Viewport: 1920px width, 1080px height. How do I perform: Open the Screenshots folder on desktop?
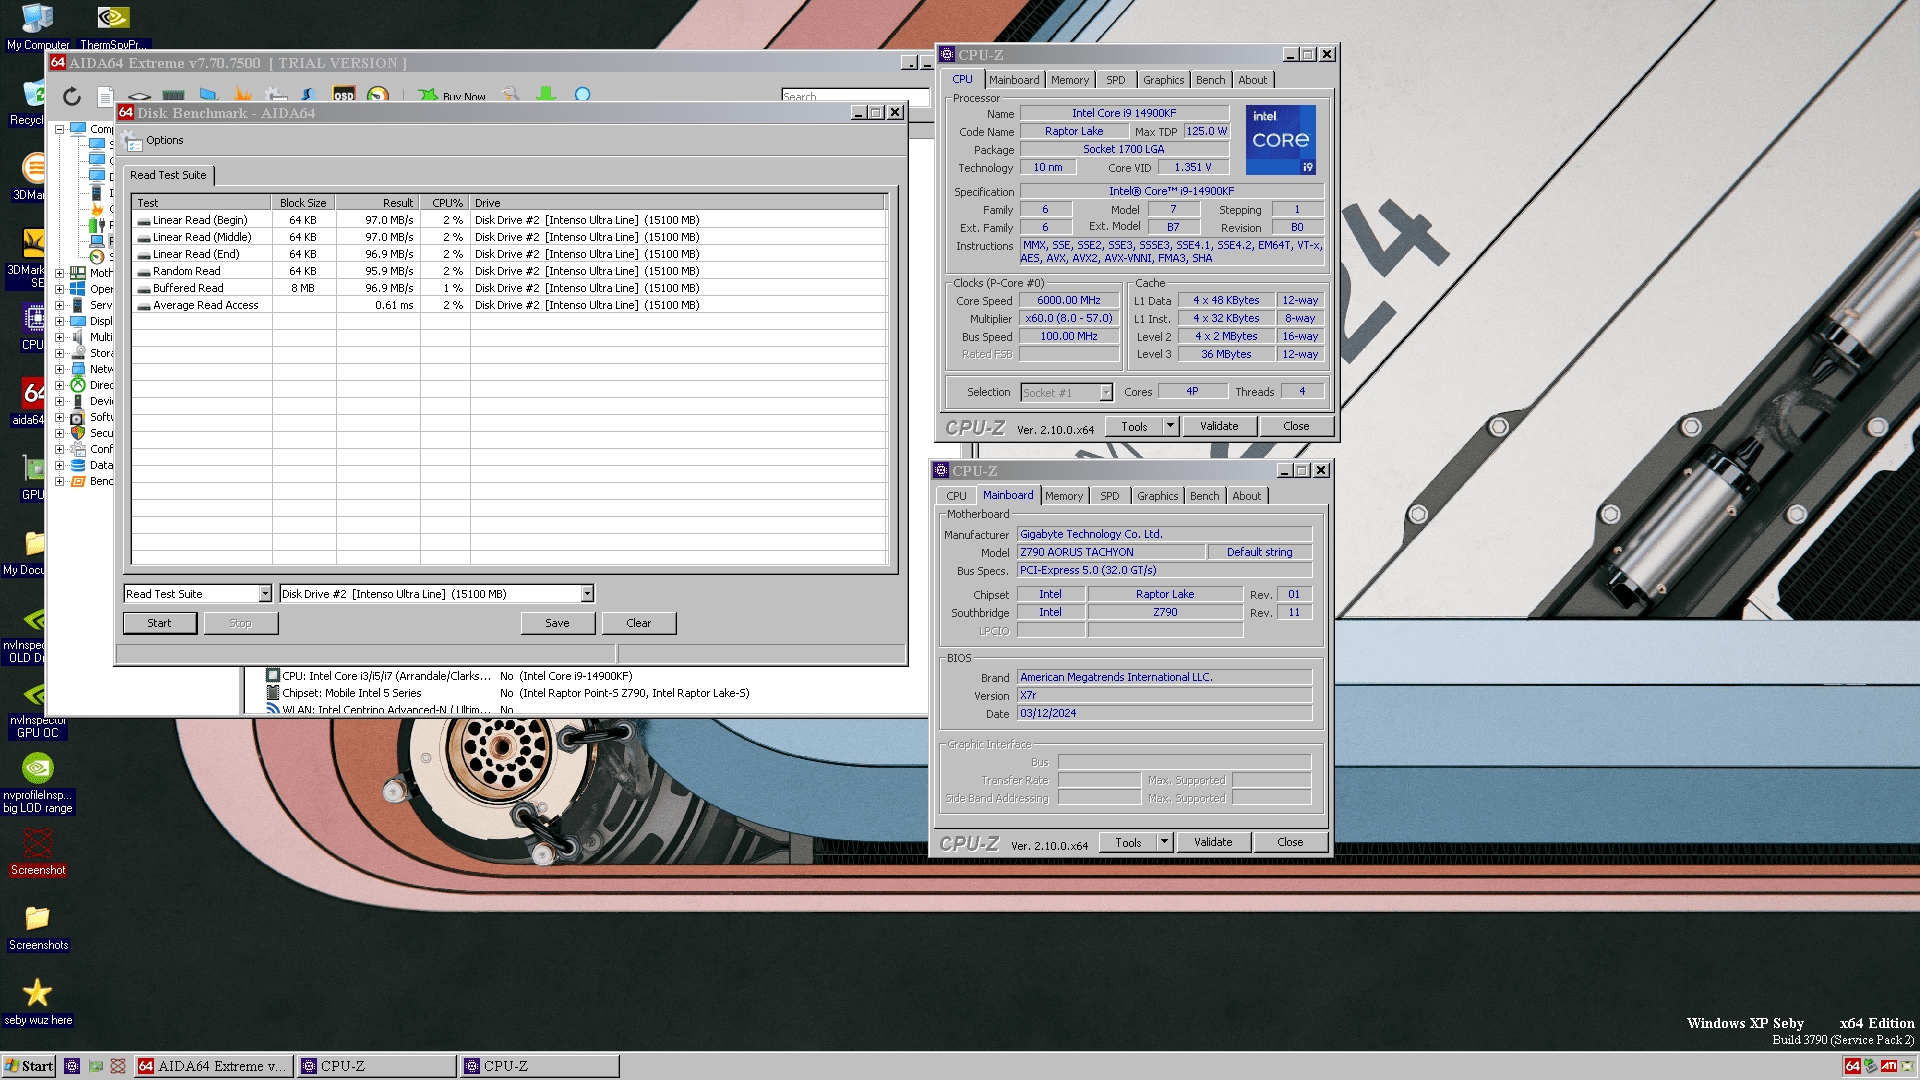(x=37, y=918)
